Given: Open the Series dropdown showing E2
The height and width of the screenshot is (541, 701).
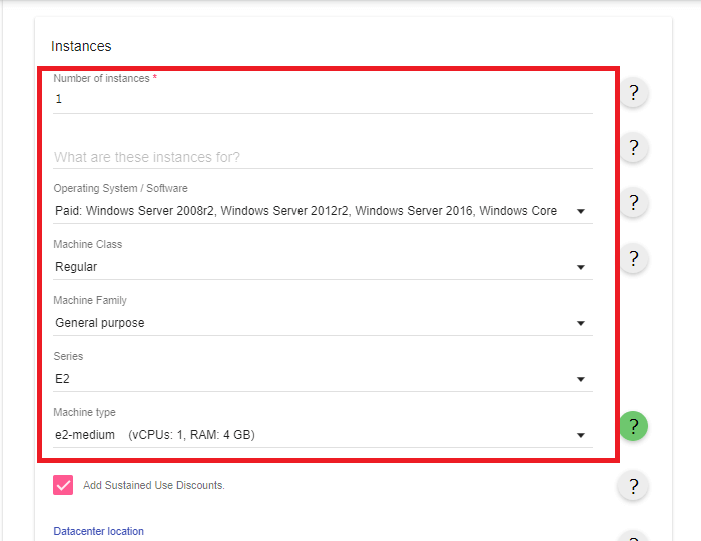Looking at the screenshot, I should pyautogui.click(x=323, y=379).
